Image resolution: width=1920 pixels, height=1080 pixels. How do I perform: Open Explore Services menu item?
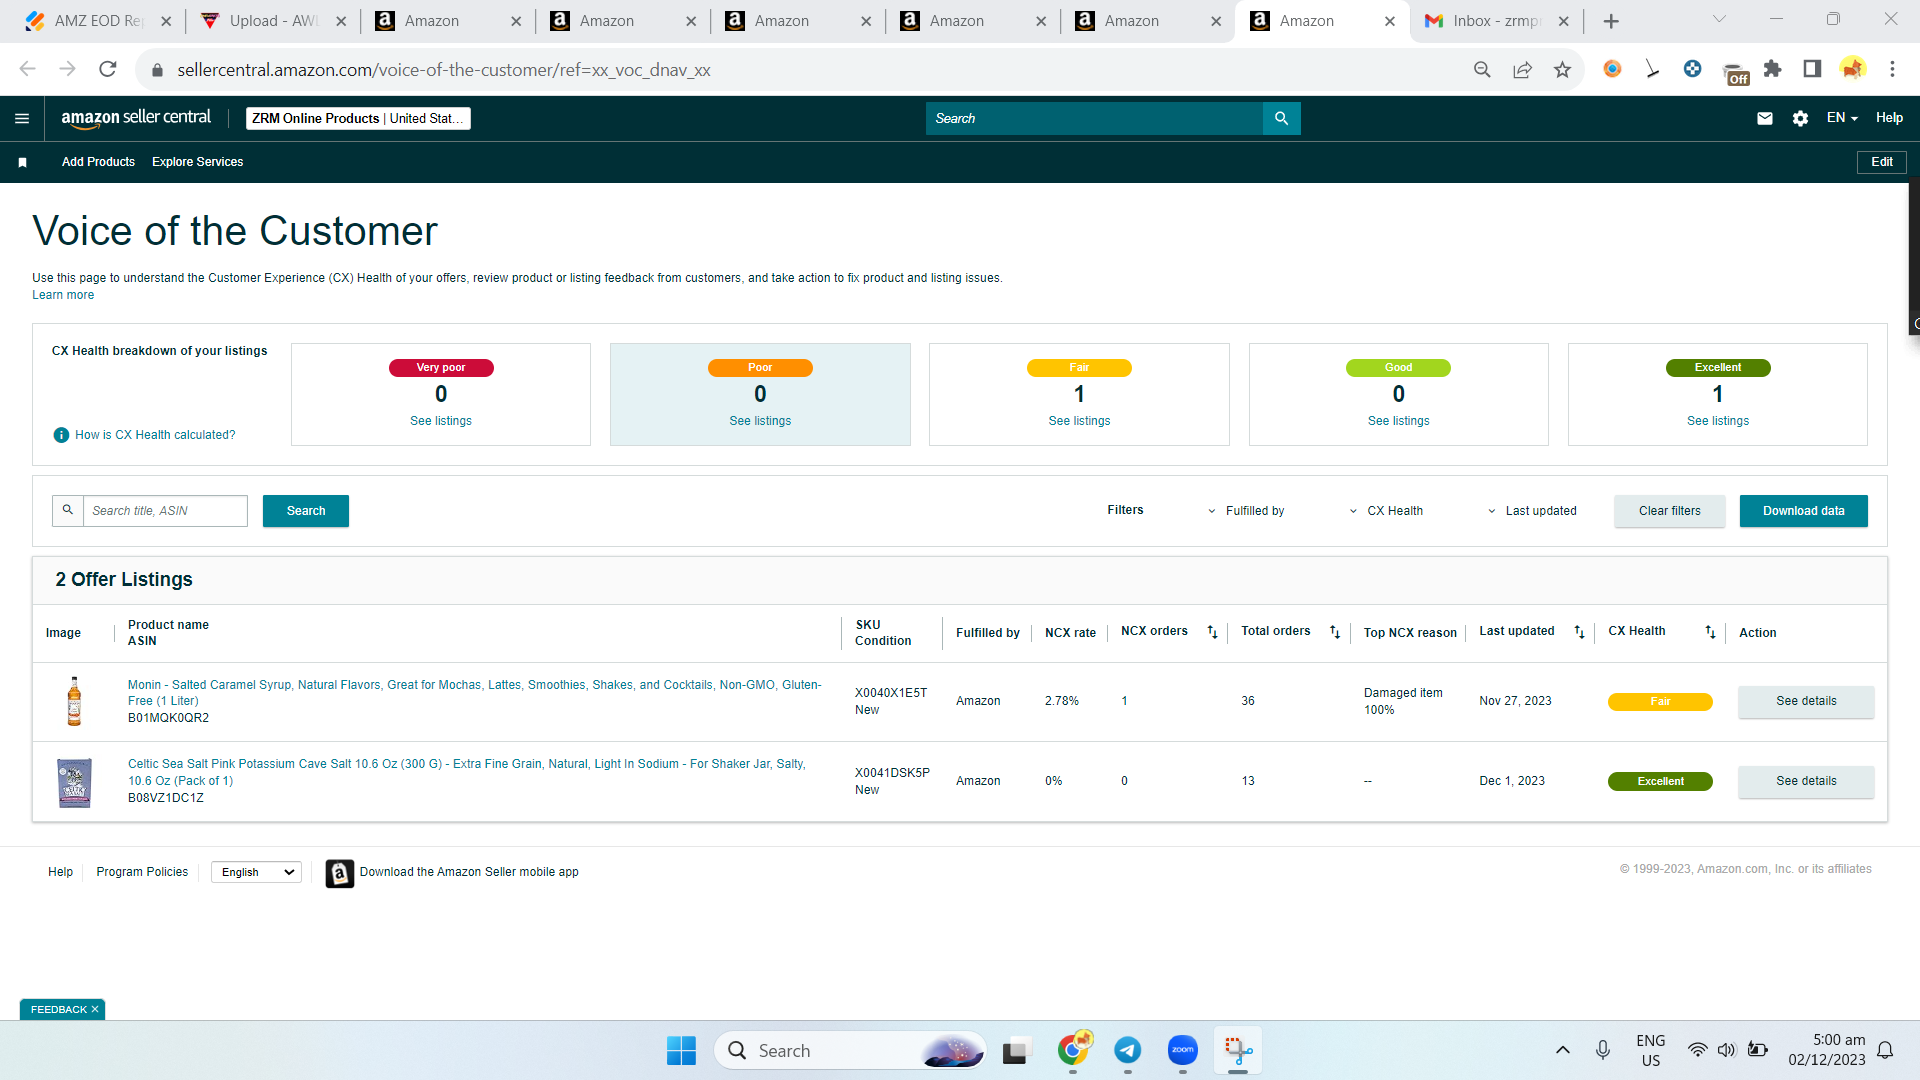click(198, 162)
